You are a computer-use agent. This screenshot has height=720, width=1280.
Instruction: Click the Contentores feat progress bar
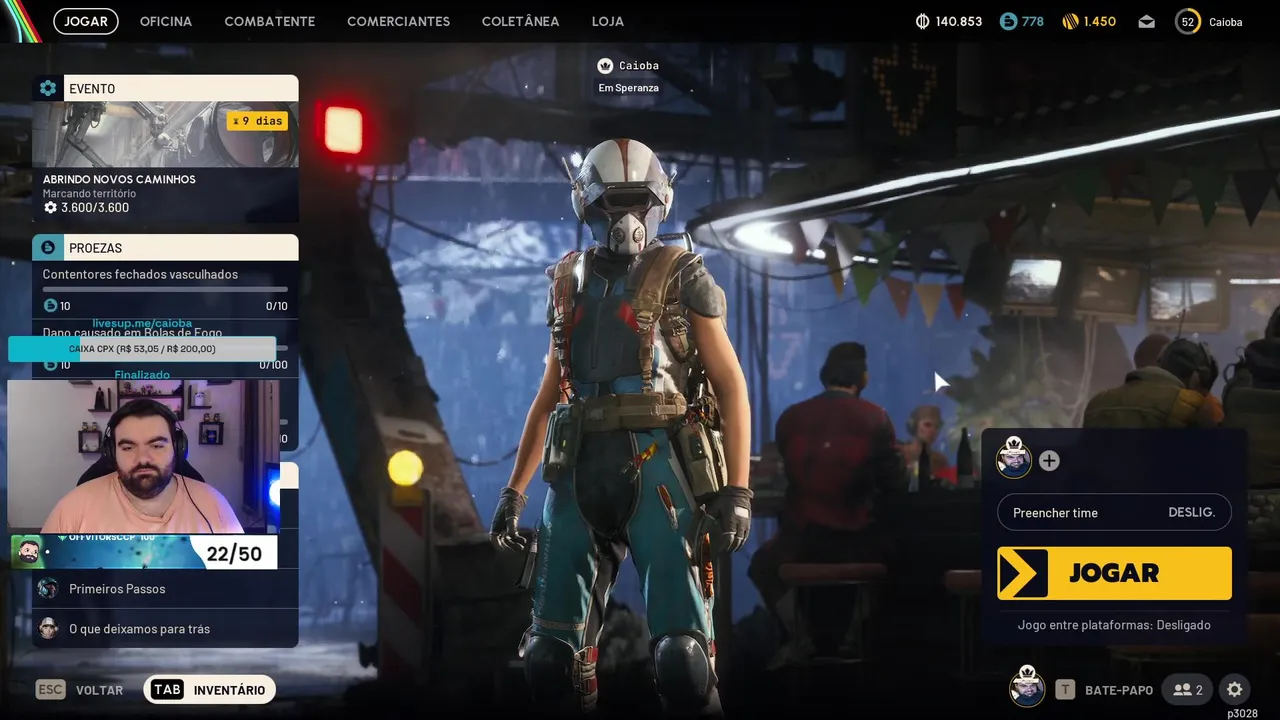coord(165,290)
